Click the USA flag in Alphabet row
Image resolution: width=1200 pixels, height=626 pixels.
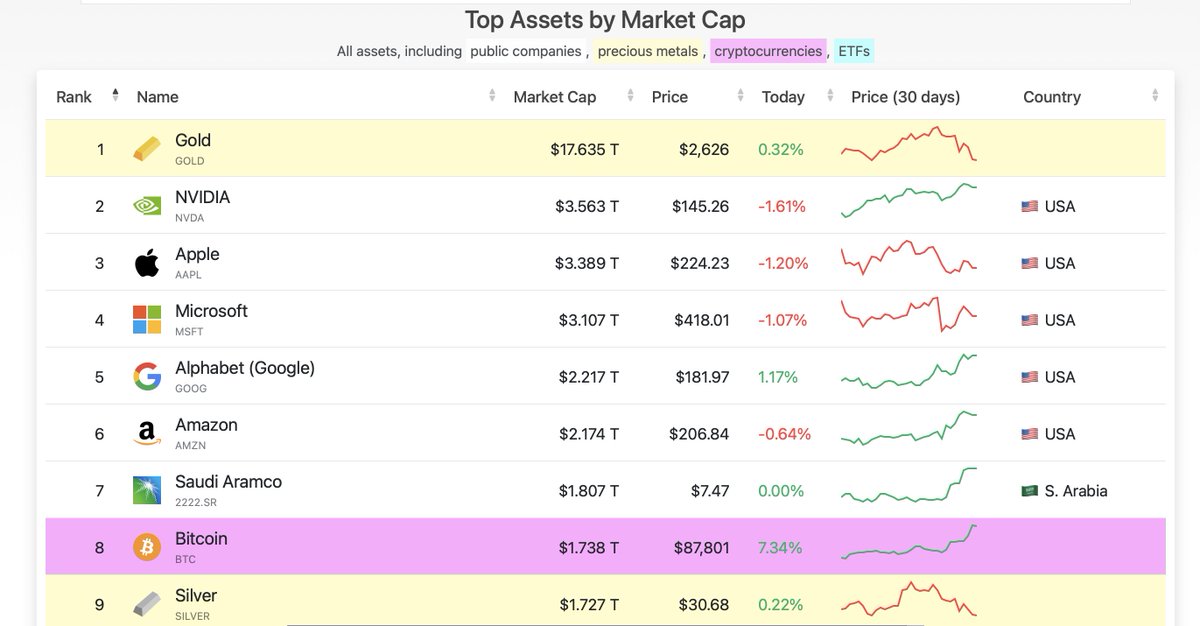(x=1029, y=378)
